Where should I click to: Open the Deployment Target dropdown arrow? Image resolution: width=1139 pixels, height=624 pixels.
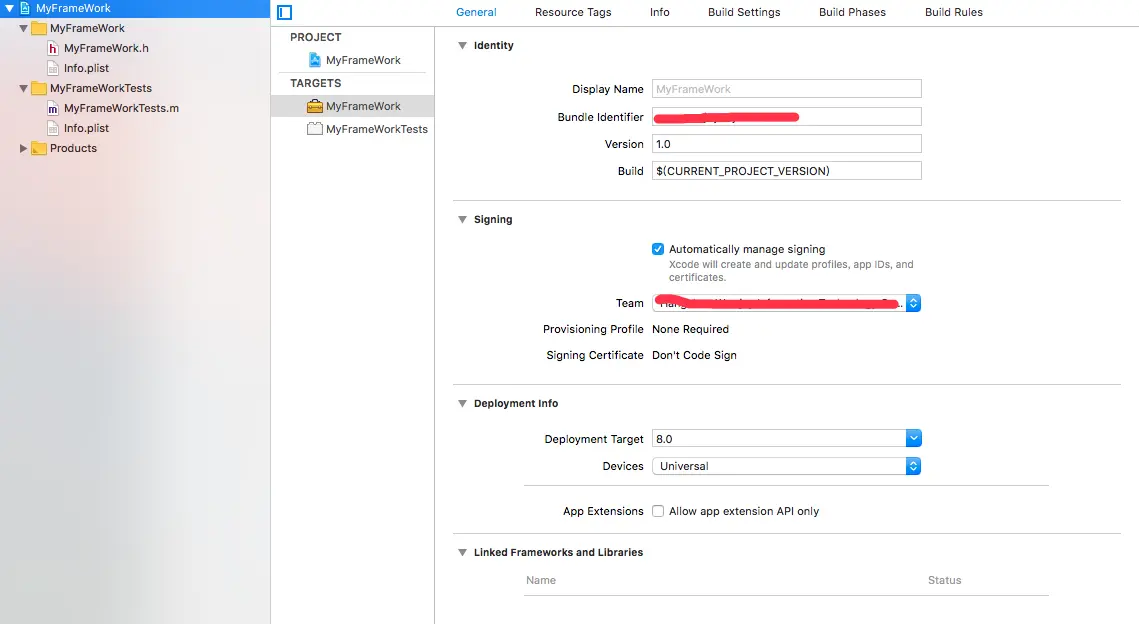tap(914, 439)
